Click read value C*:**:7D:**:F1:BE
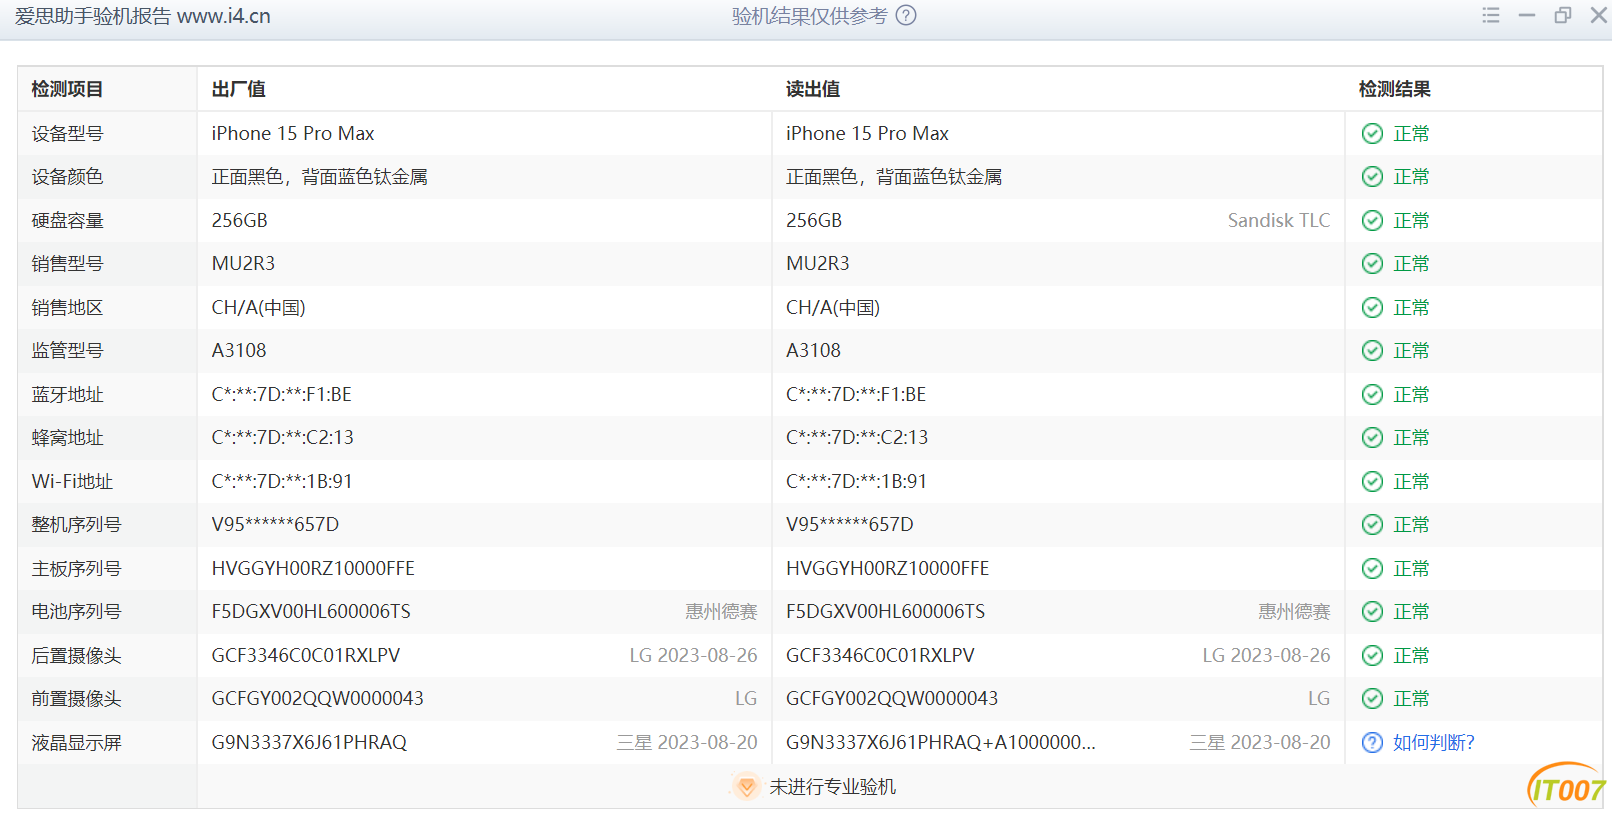 (856, 395)
